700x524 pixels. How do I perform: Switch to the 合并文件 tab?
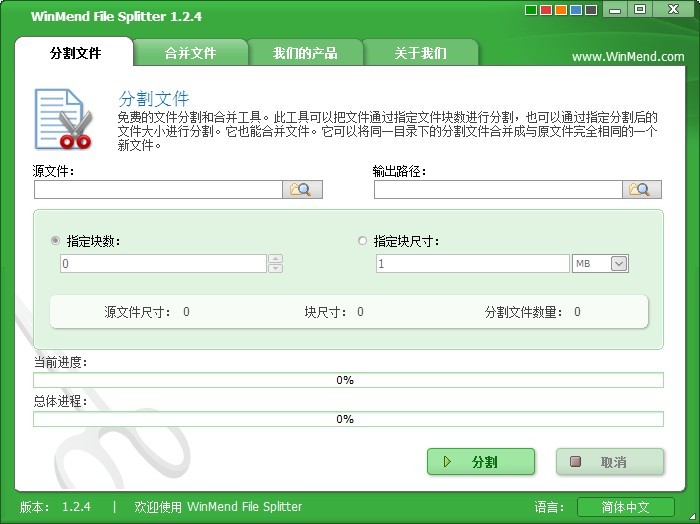tap(190, 53)
